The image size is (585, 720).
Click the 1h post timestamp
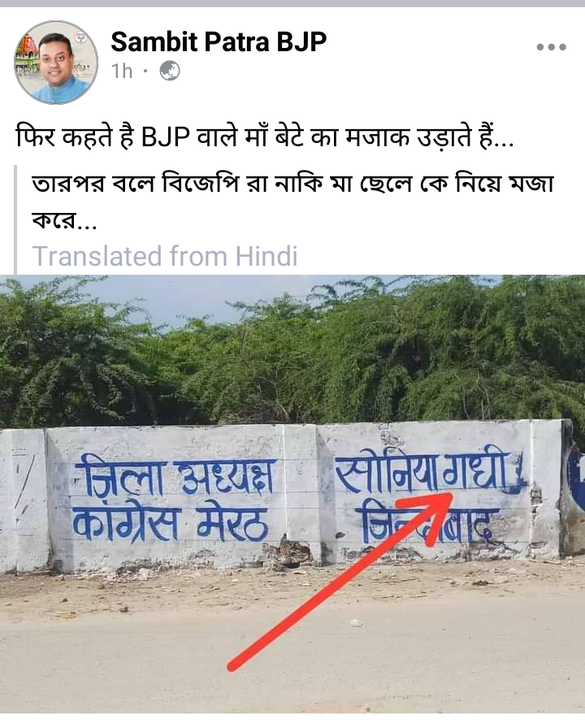(122, 71)
